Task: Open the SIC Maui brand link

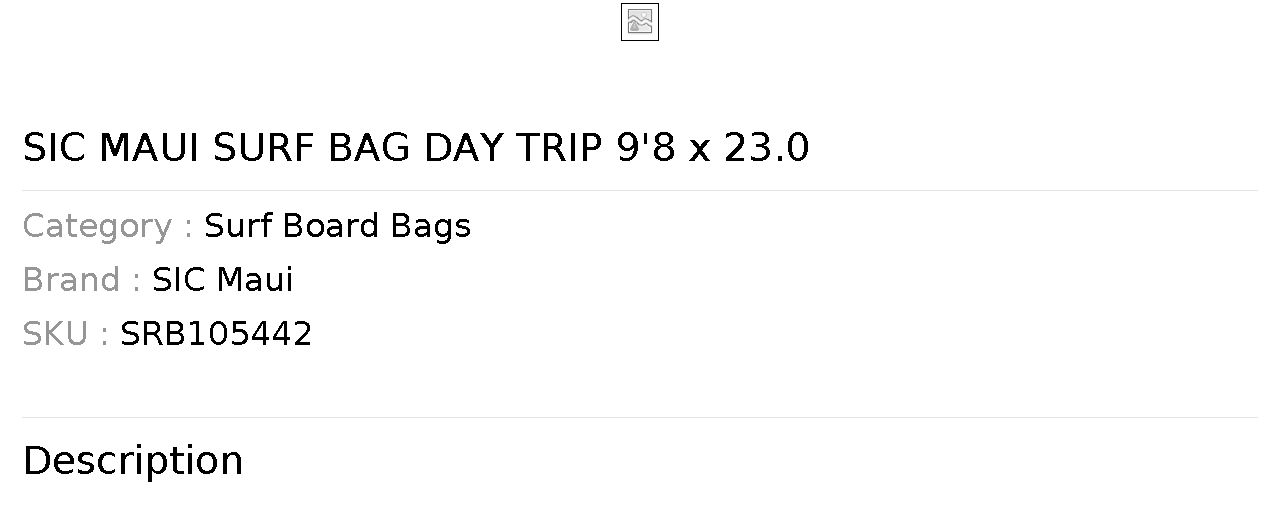Action: 222,280
